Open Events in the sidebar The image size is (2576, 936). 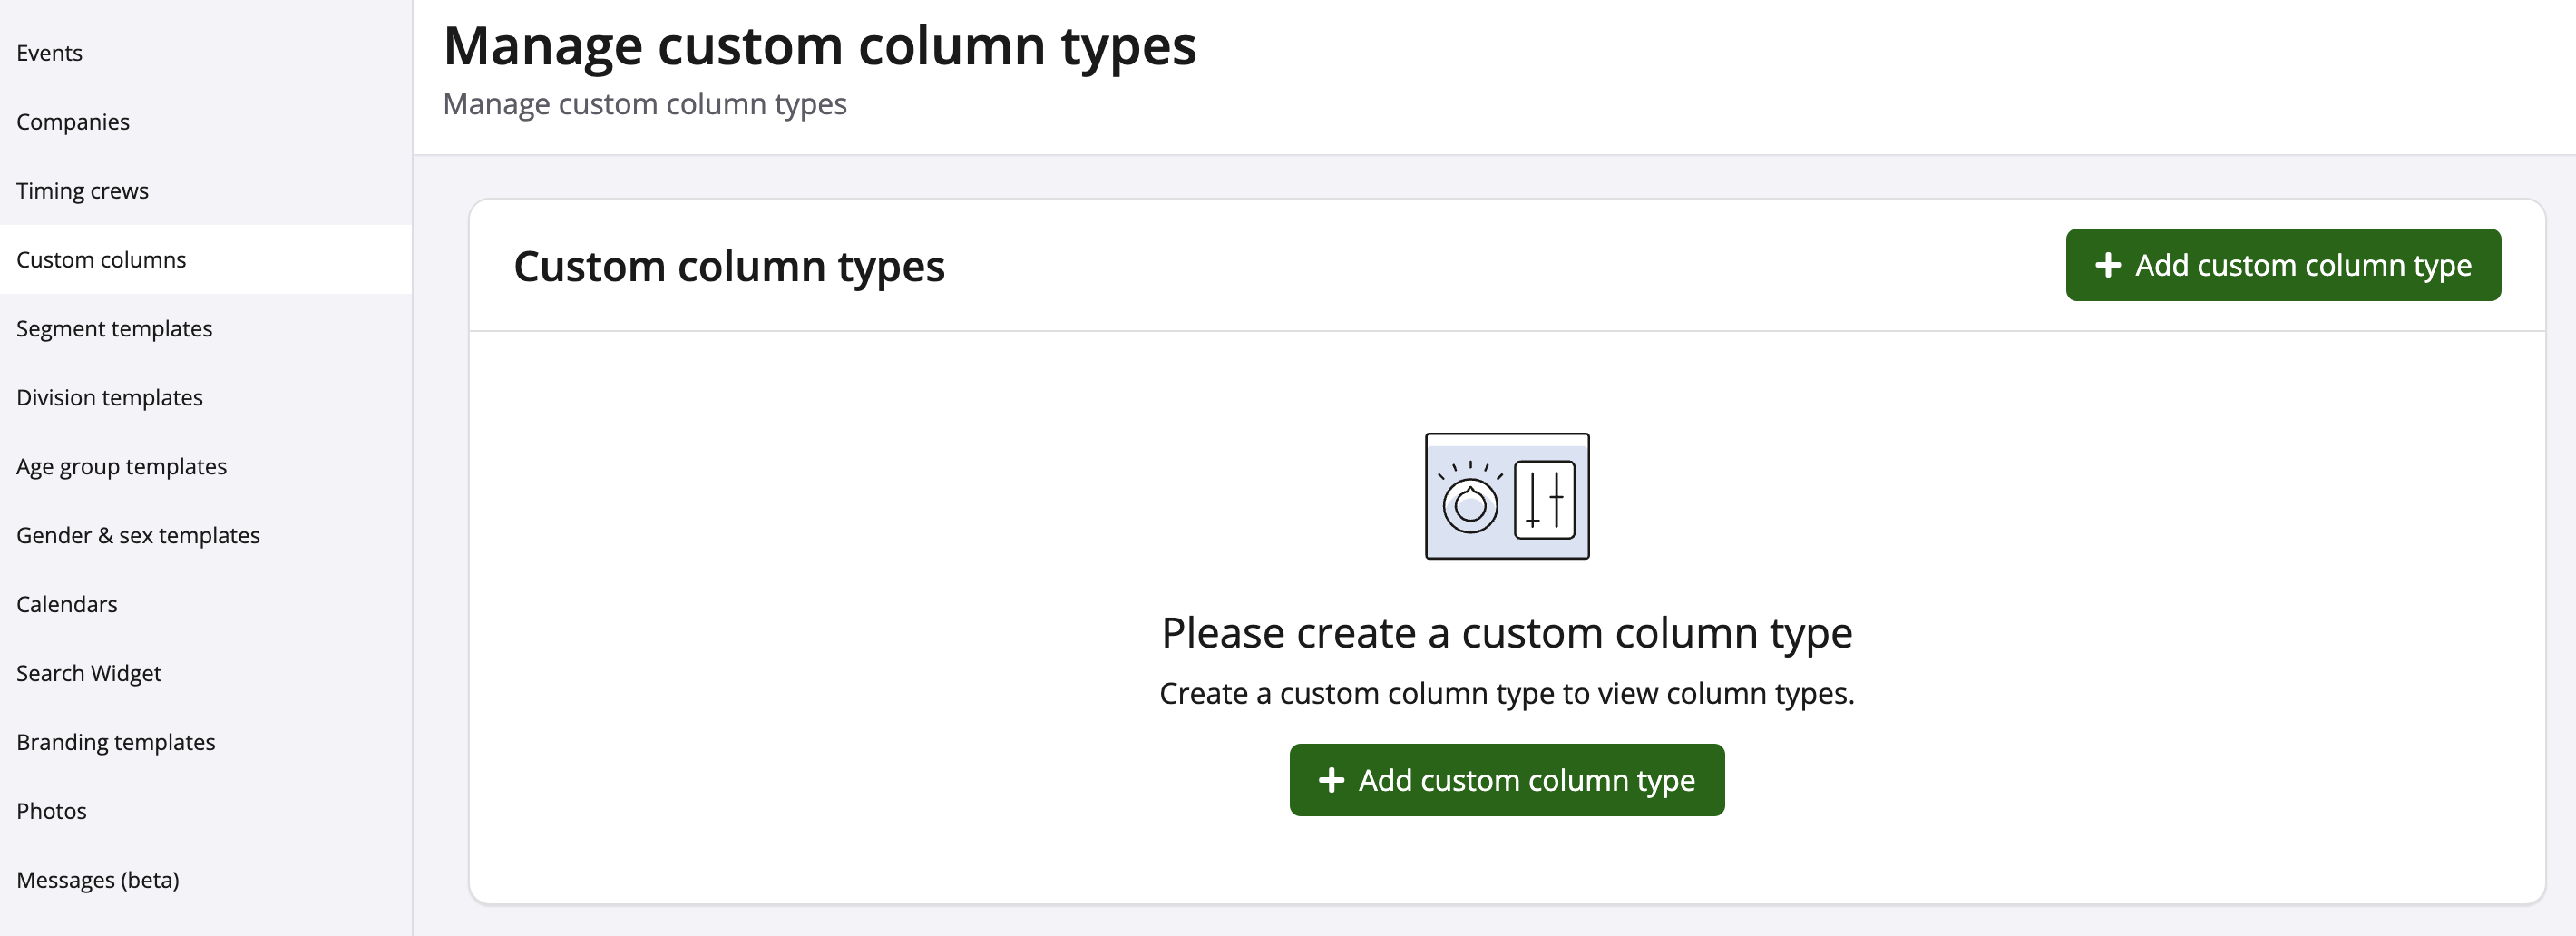[x=49, y=53]
